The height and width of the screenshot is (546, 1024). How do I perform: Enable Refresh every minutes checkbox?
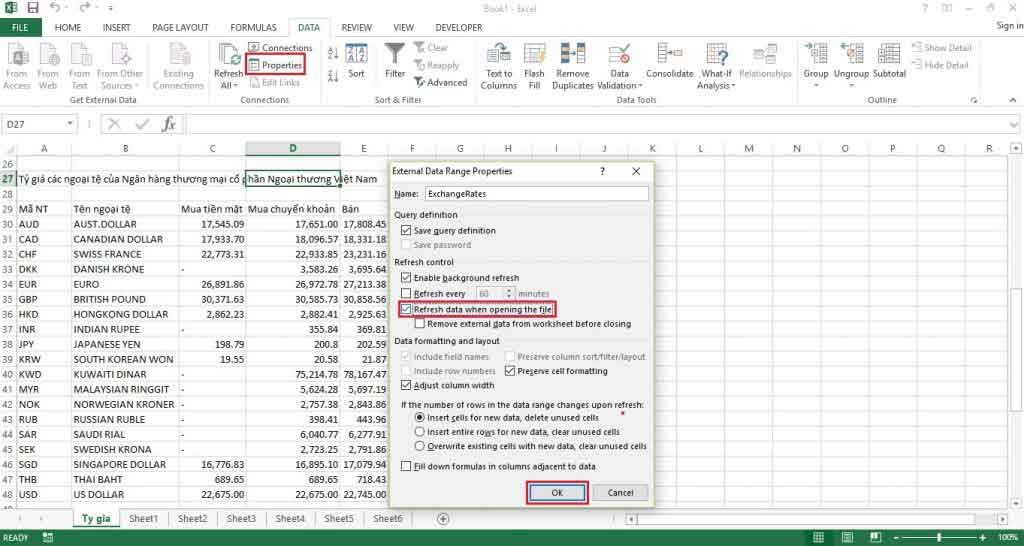click(406, 294)
